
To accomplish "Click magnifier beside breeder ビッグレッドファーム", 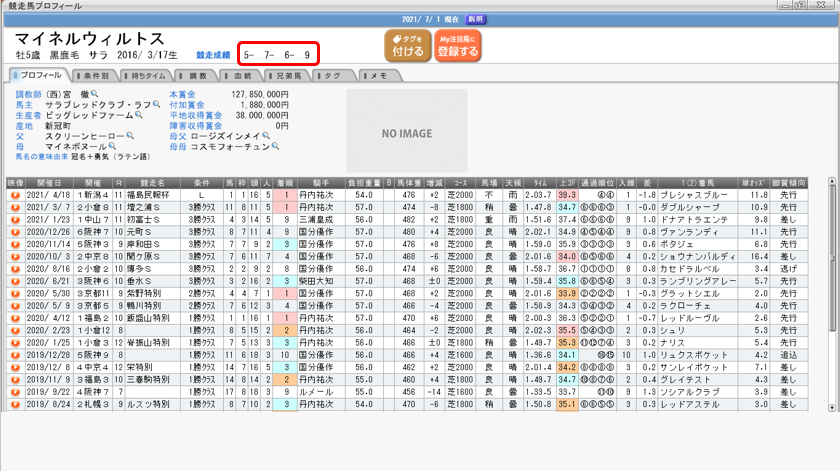I will coord(138,115).
